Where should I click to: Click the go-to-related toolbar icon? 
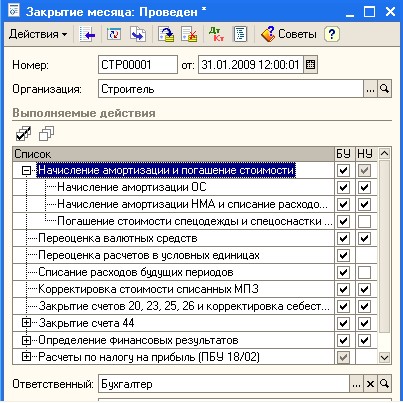(138, 34)
